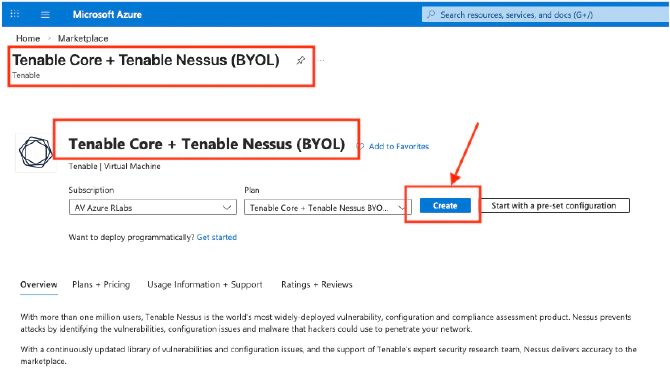Image resolution: width=670 pixels, height=379 pixels.
Task: Click the paragraph starting 'With a continuously updated library'
Action: (329, 355)
